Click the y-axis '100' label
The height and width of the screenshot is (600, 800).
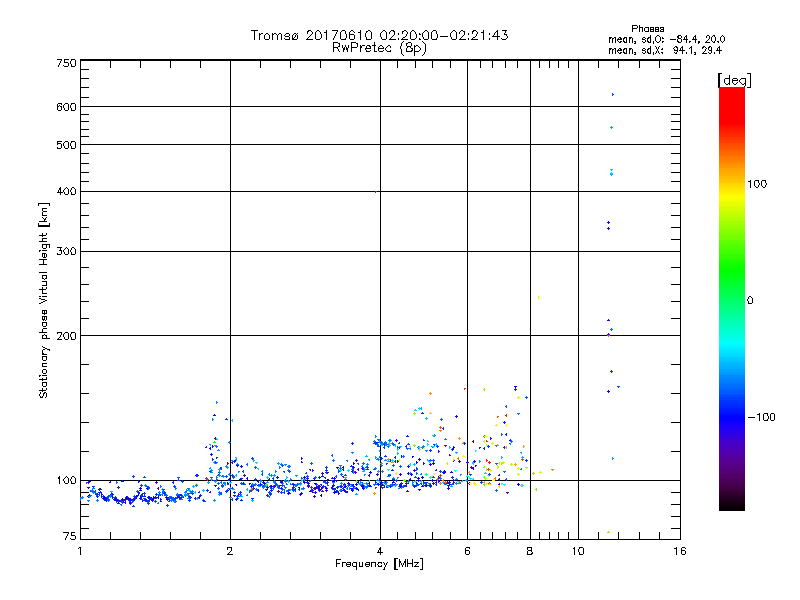(66, 481)
